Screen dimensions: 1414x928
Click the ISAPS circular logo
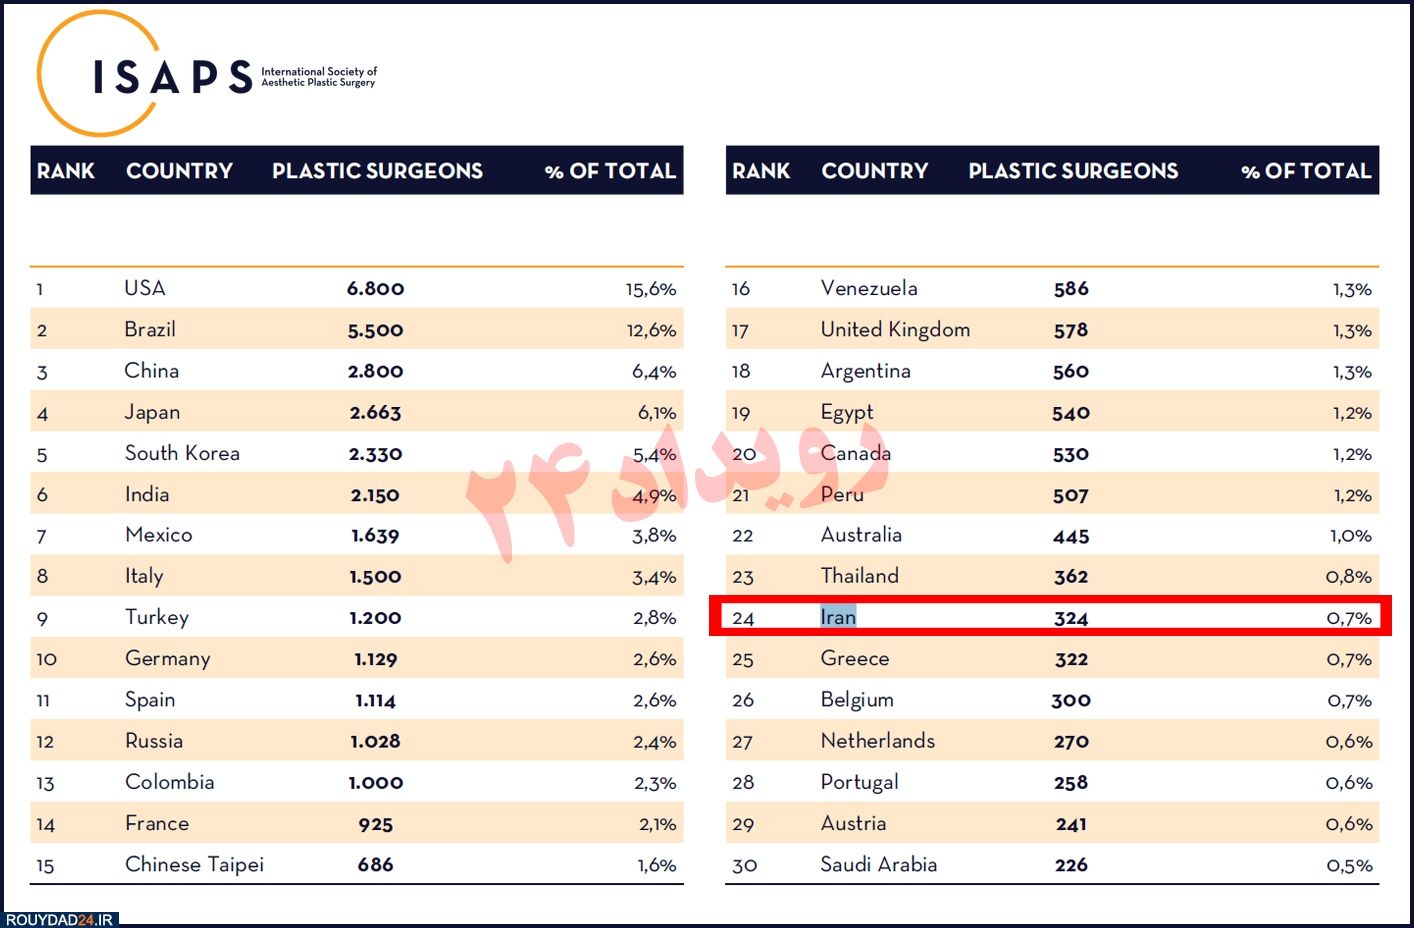point(100,74)
